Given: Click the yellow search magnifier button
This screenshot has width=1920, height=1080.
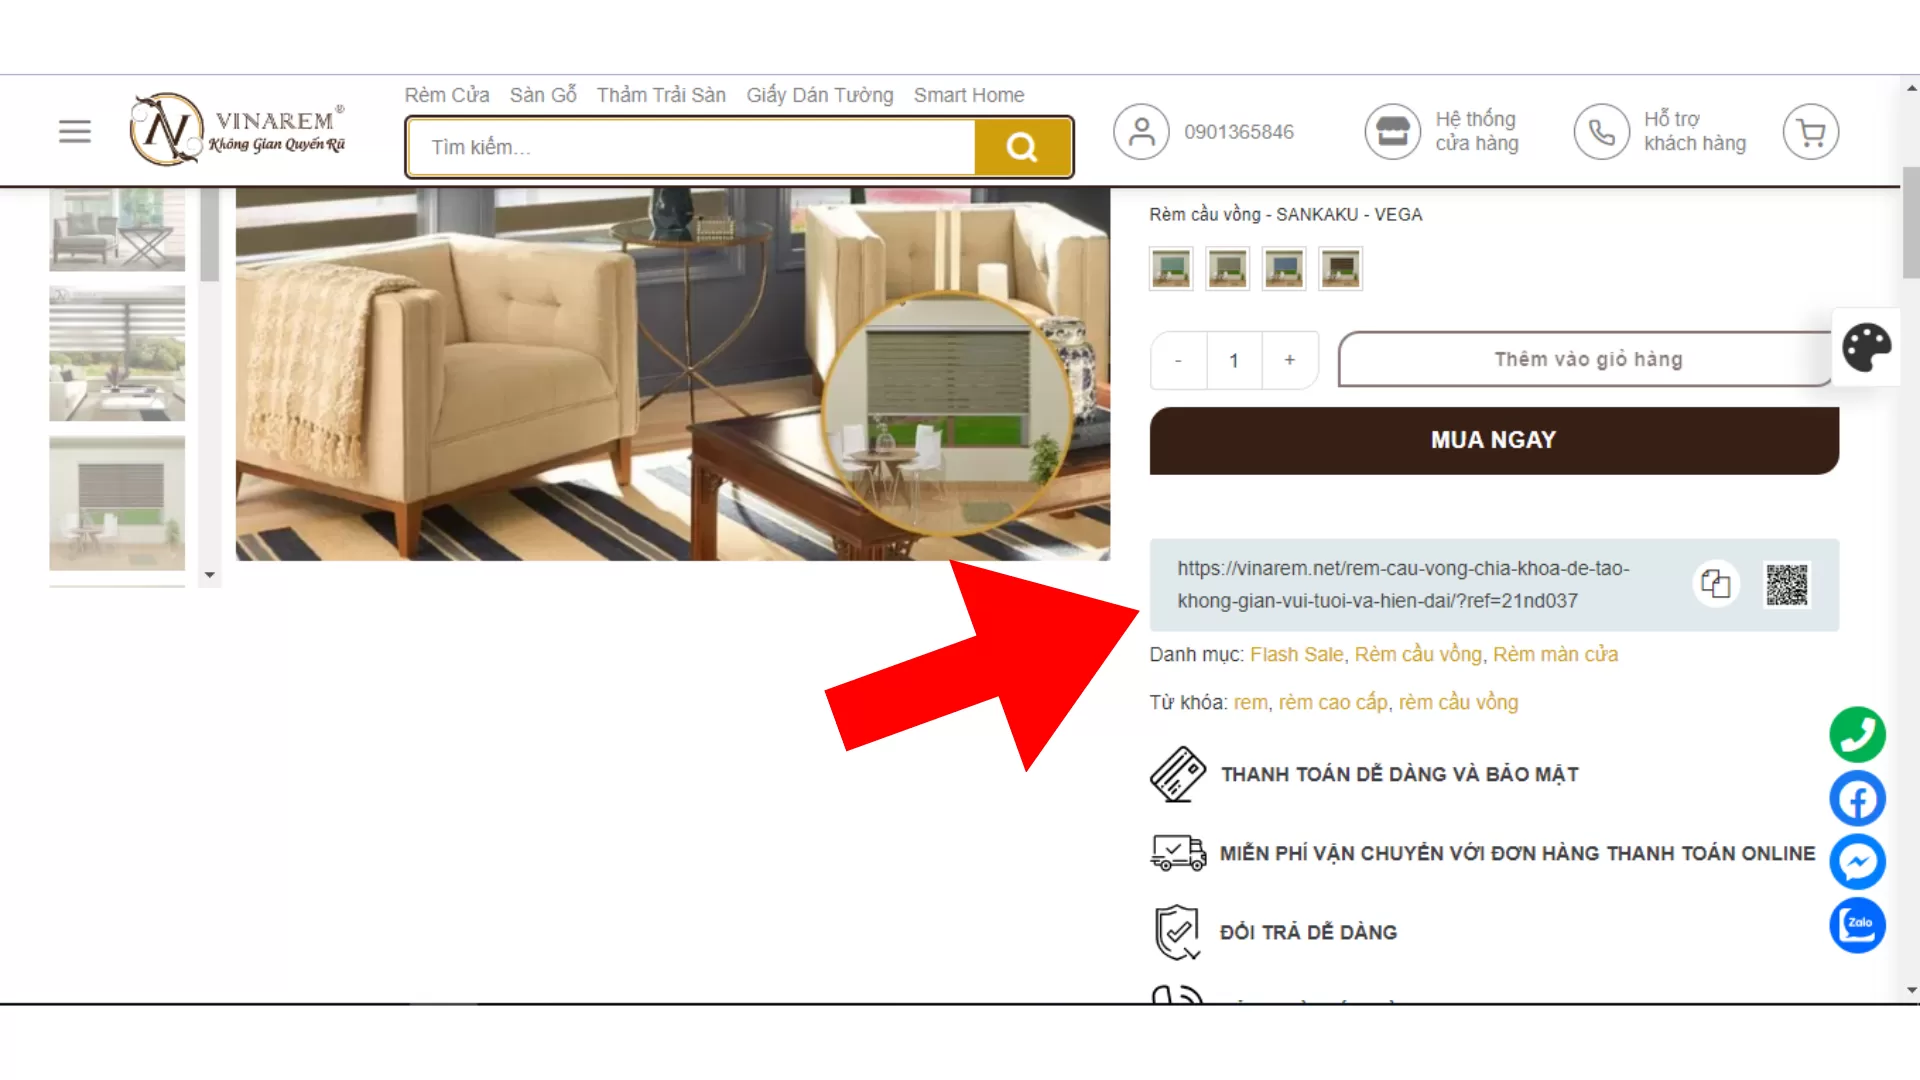Looking at the screenshot, I should pos(1022,147).
